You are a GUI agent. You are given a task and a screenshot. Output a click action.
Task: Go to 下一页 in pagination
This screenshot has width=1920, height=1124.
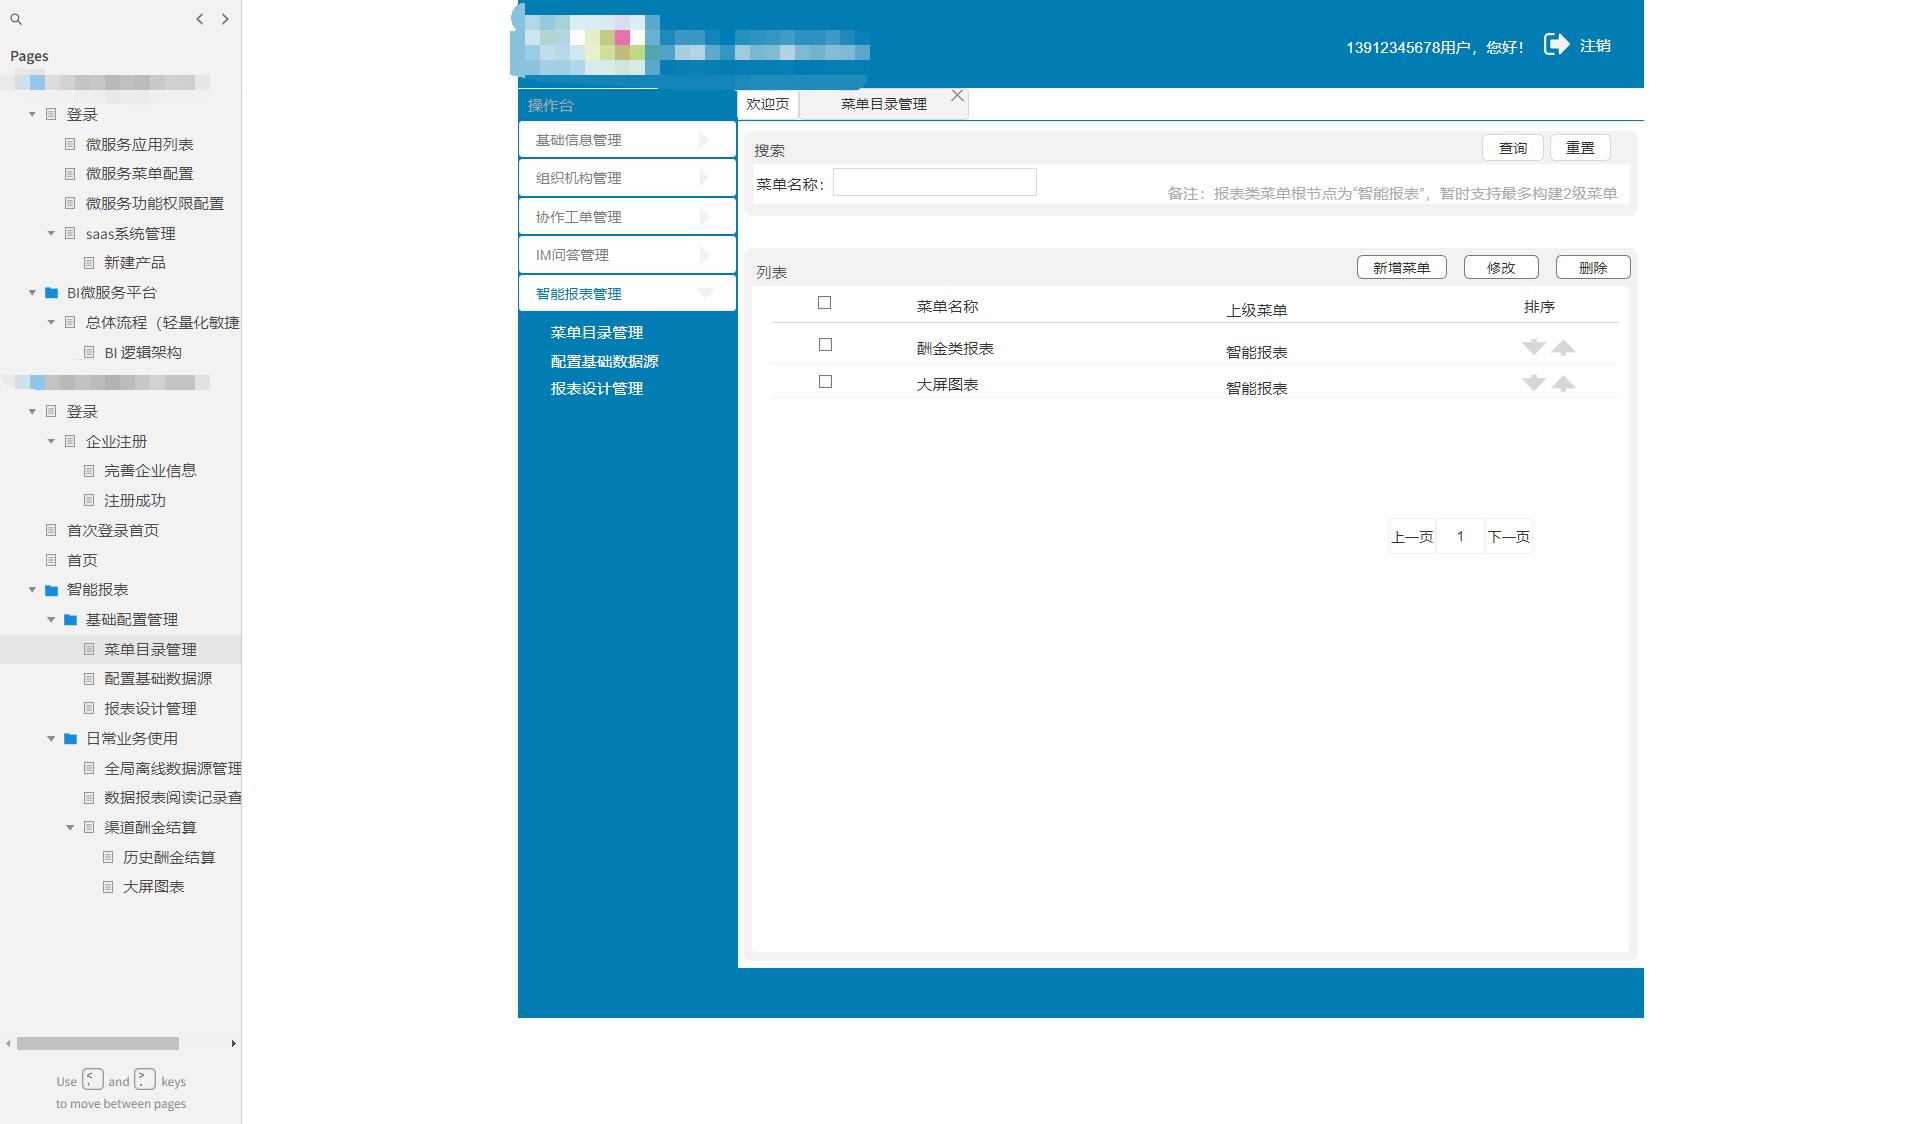(1509, 537)
